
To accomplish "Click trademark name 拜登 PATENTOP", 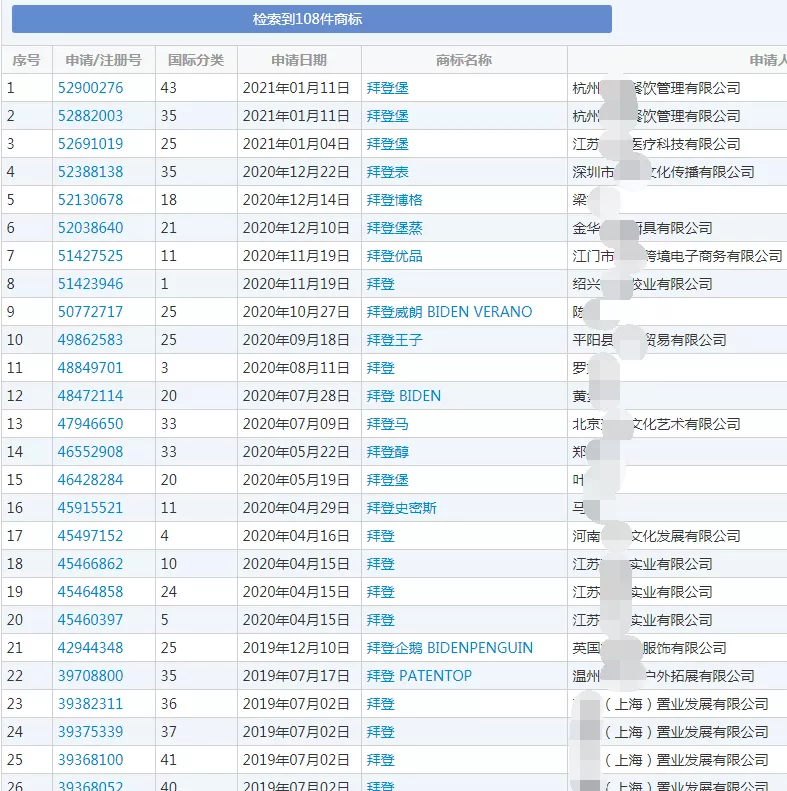I will coord(419,676).
